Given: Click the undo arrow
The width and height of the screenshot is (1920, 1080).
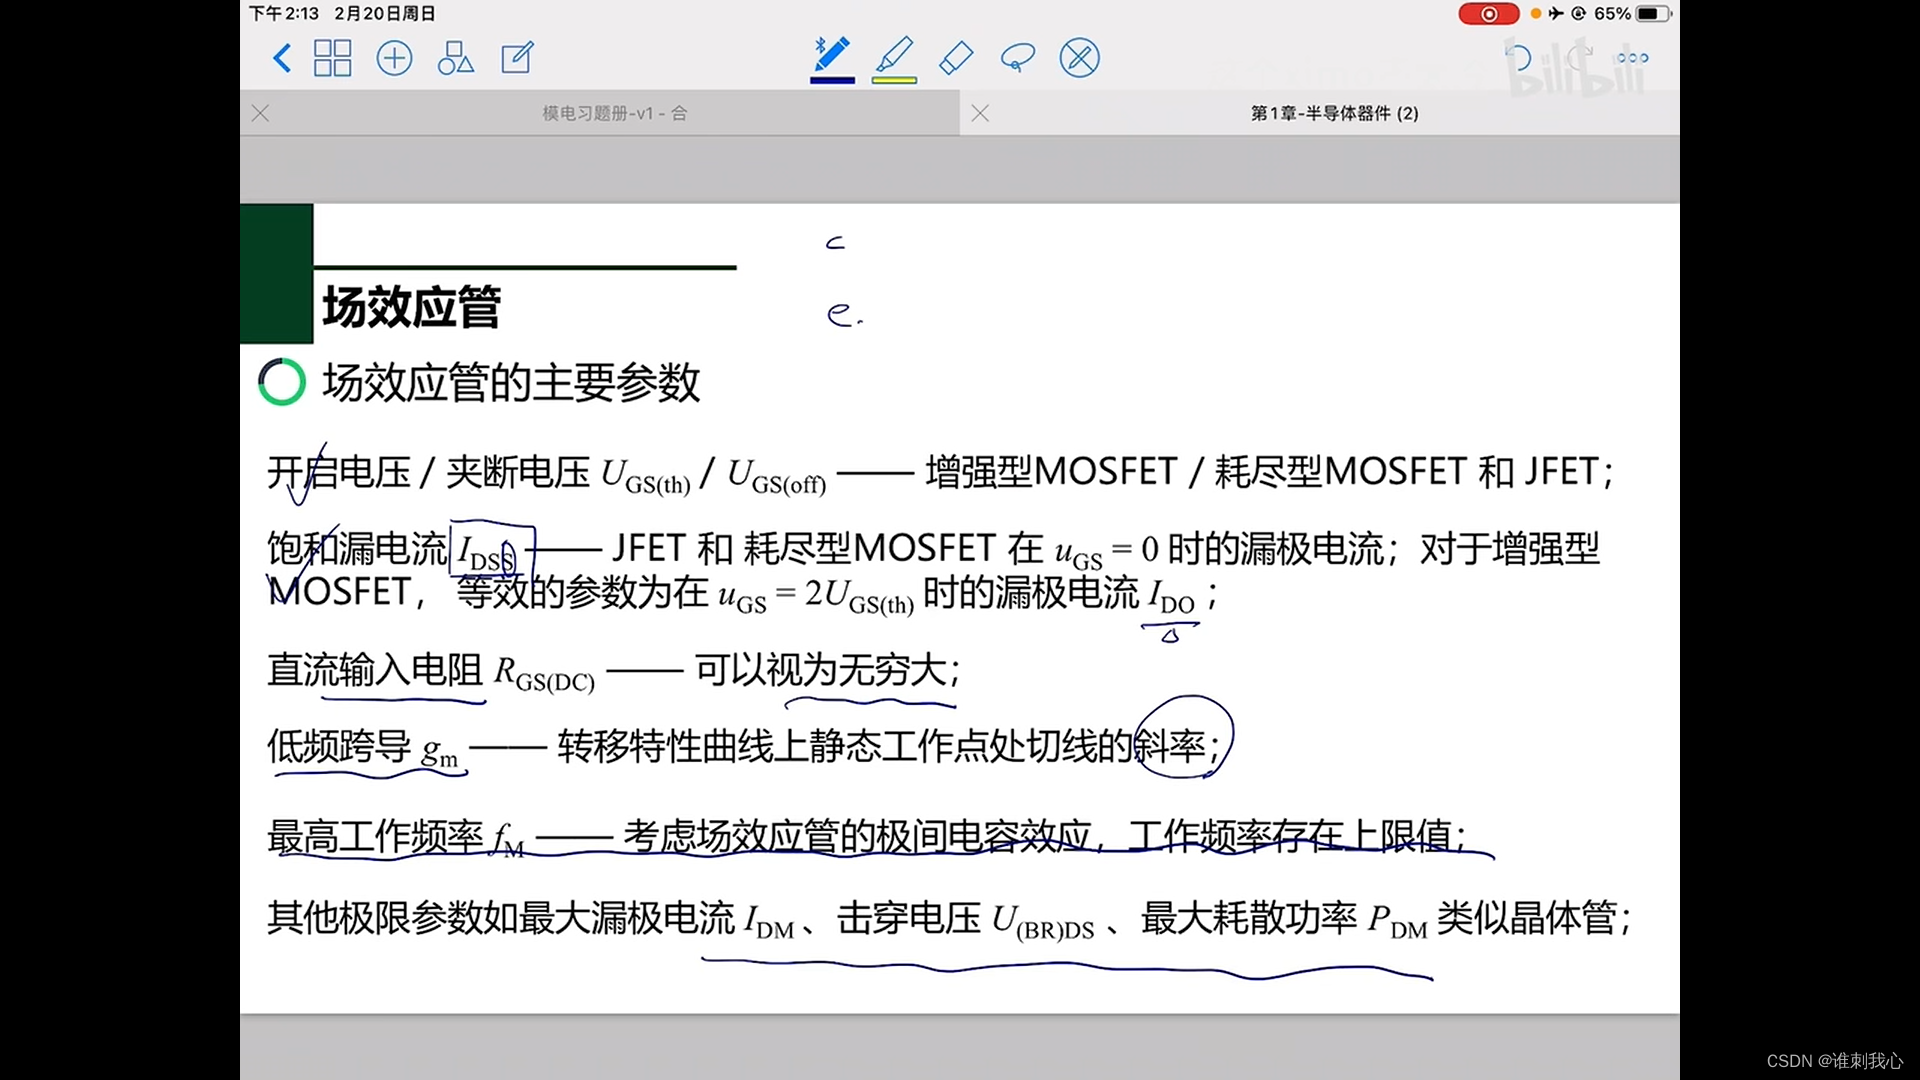Looking at the screenshot, I should click(x=1518, y=58).
